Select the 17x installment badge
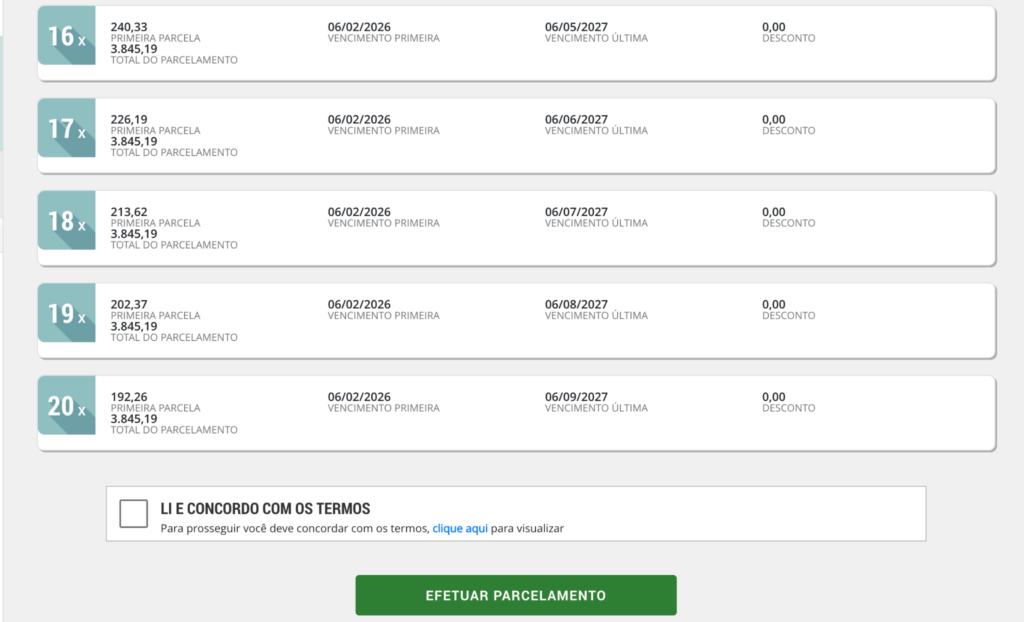This screenshot has width=1024, height=622. pyautogui.click(x=67, y=128)
